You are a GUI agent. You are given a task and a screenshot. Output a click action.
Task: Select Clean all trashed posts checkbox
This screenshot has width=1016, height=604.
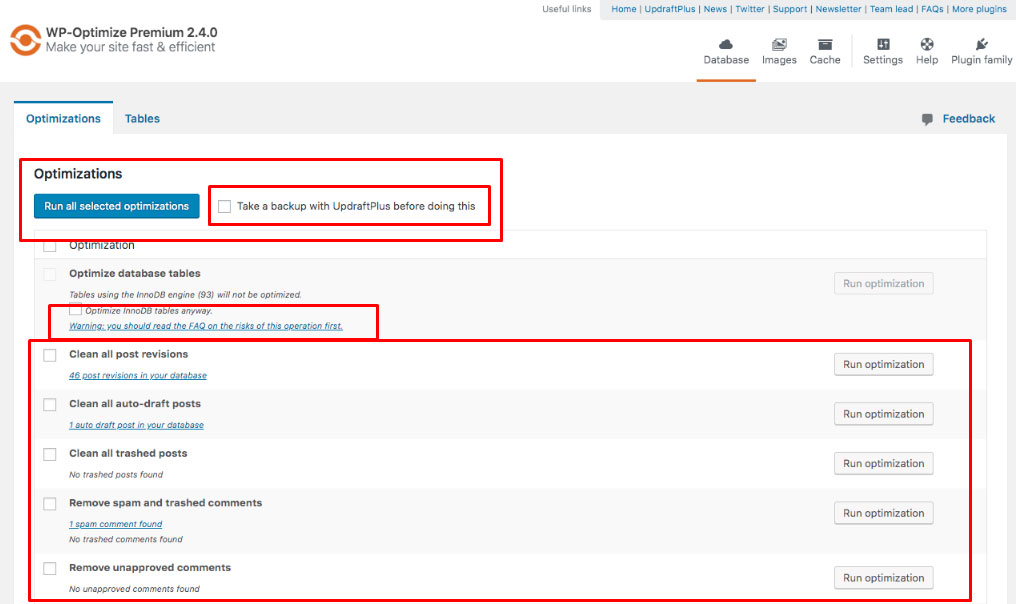50,454
